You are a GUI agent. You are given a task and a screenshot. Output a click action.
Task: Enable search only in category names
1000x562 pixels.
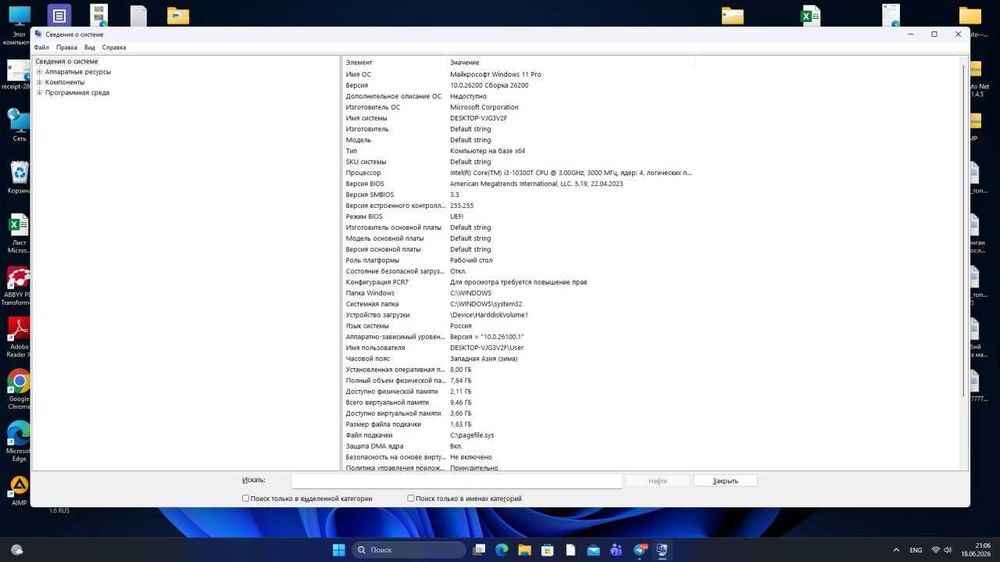tap(411, 498)
